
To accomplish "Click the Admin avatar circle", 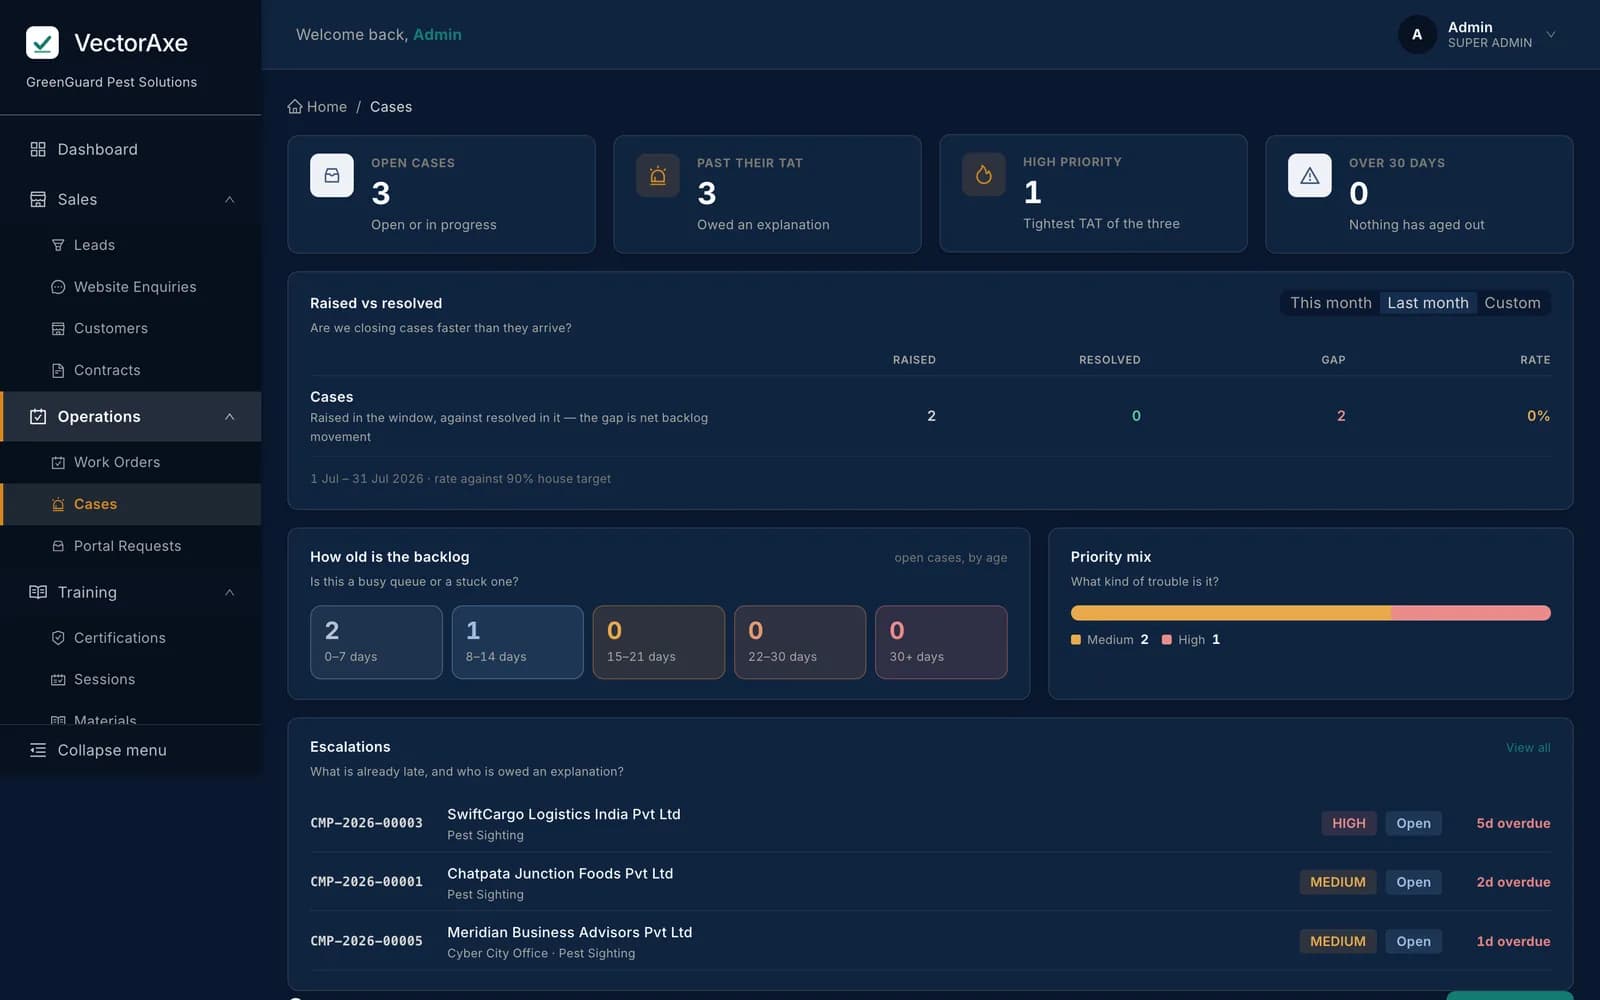I will coord(1417,34).
